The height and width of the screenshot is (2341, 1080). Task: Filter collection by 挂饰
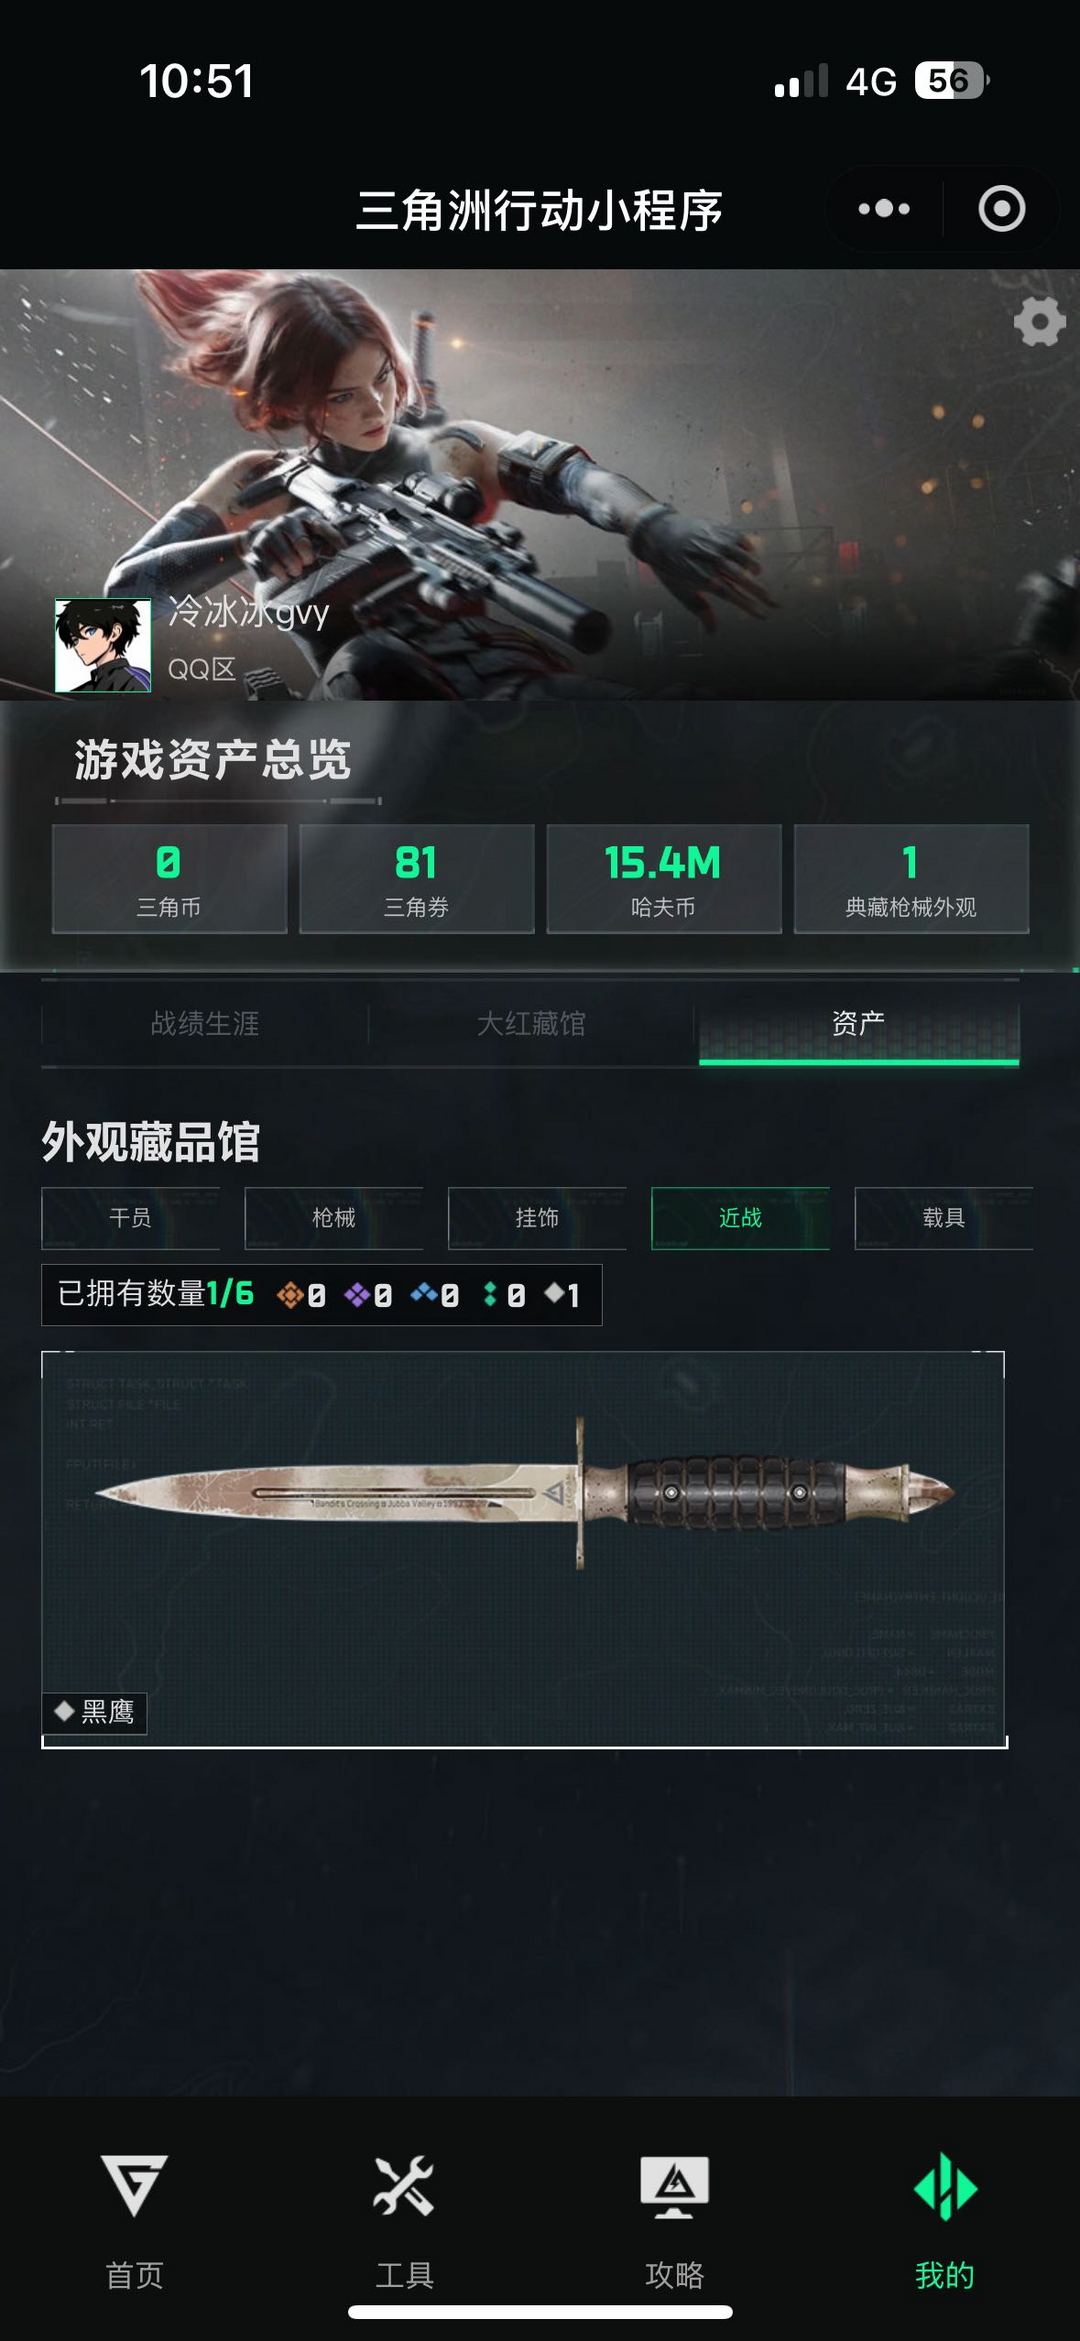click(537, 1218)
